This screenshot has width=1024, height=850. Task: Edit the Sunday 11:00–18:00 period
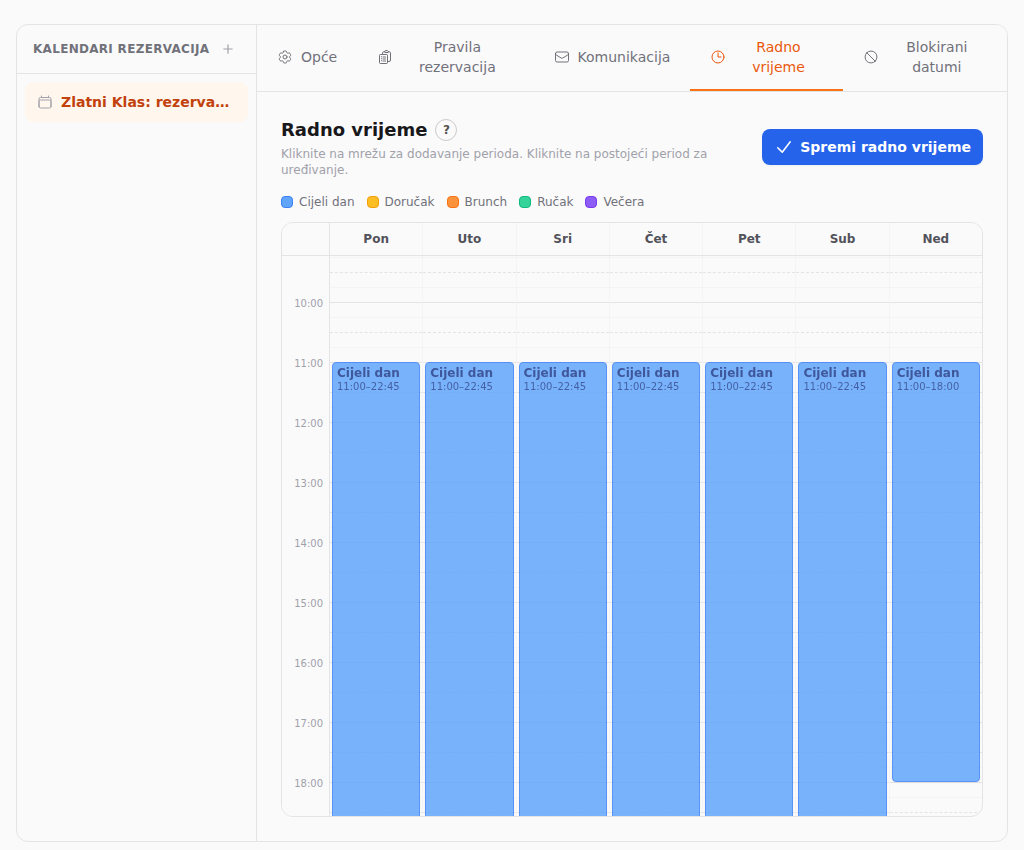click(936, 572)
